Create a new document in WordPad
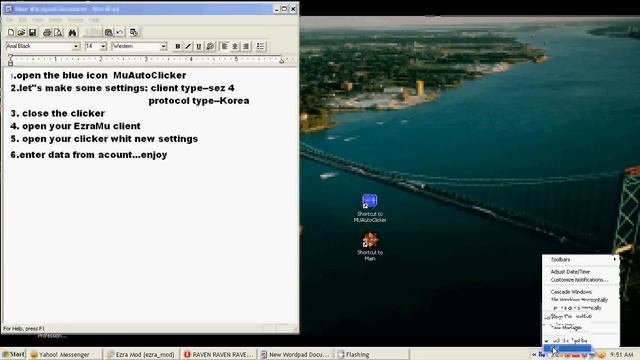The height and width of the screenshot is (360, 640). [11, 32]
